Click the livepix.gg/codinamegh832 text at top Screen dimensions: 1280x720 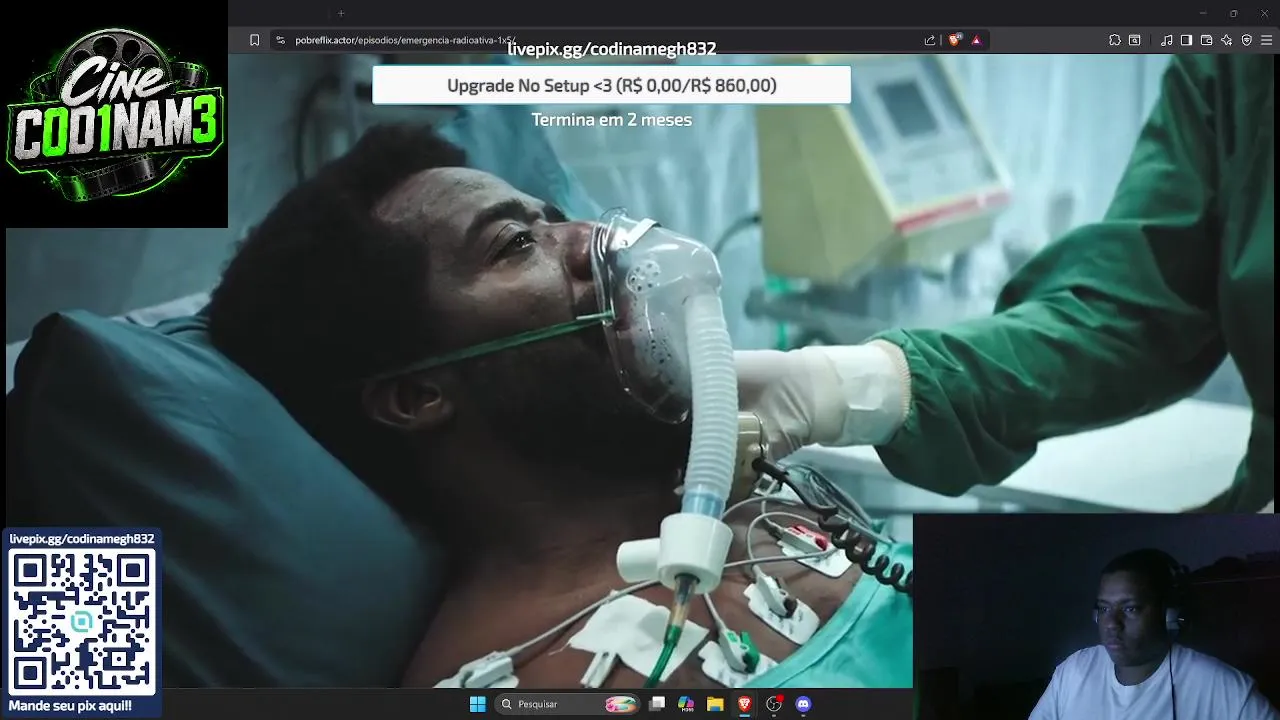pos(611,48)
